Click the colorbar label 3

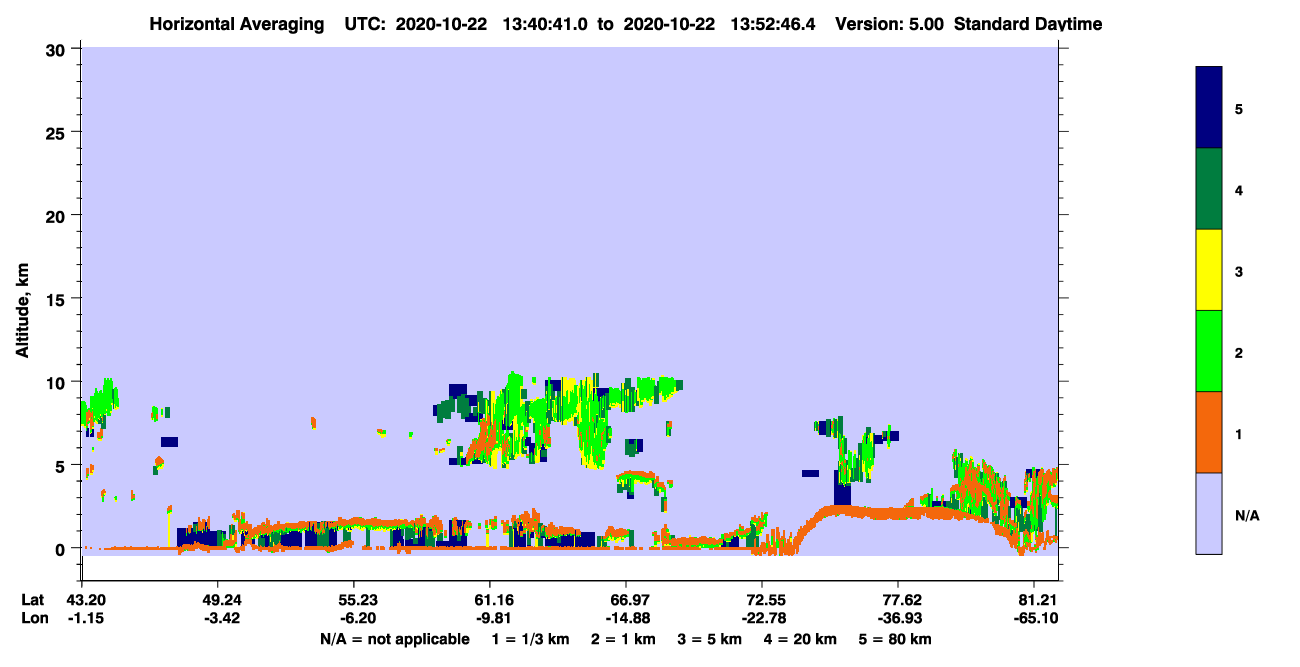(1239, 272)
